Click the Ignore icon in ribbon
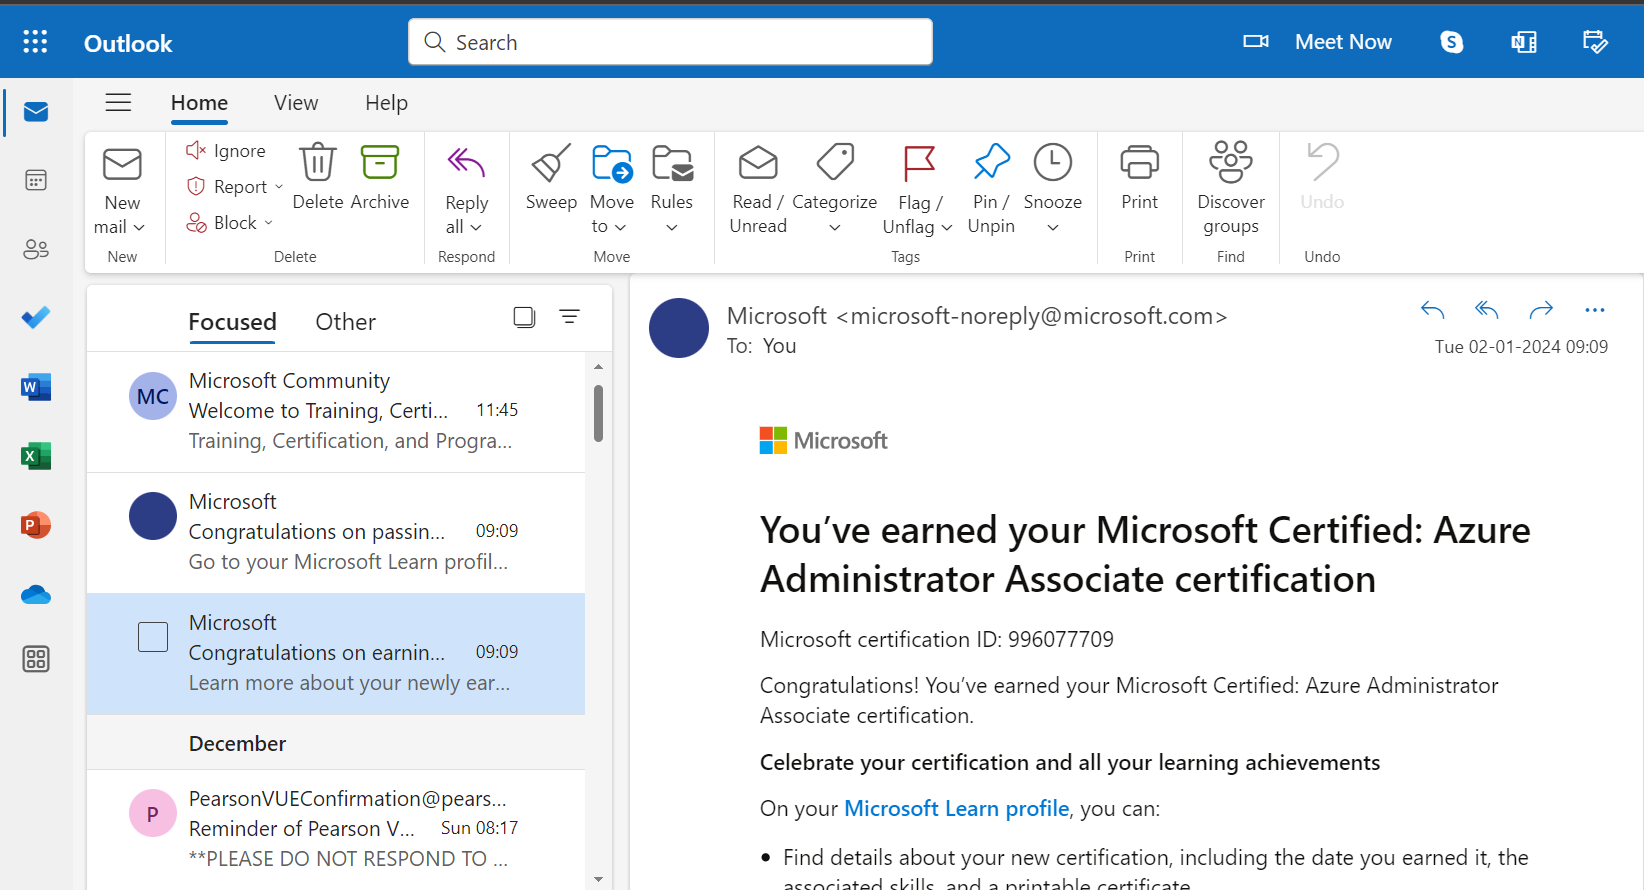This screenshot has height=890, width=1644. point(196,150)
